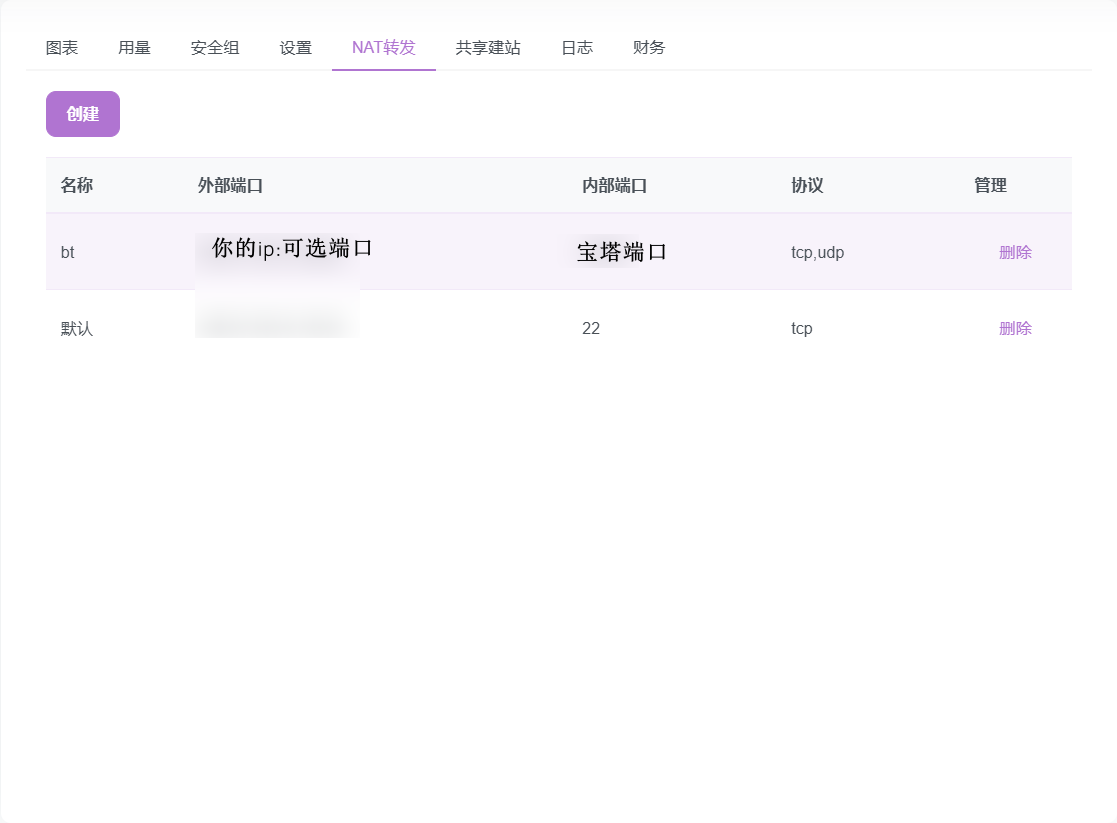
Task: Switch to the 财务 tab
Action: (649, 47)
